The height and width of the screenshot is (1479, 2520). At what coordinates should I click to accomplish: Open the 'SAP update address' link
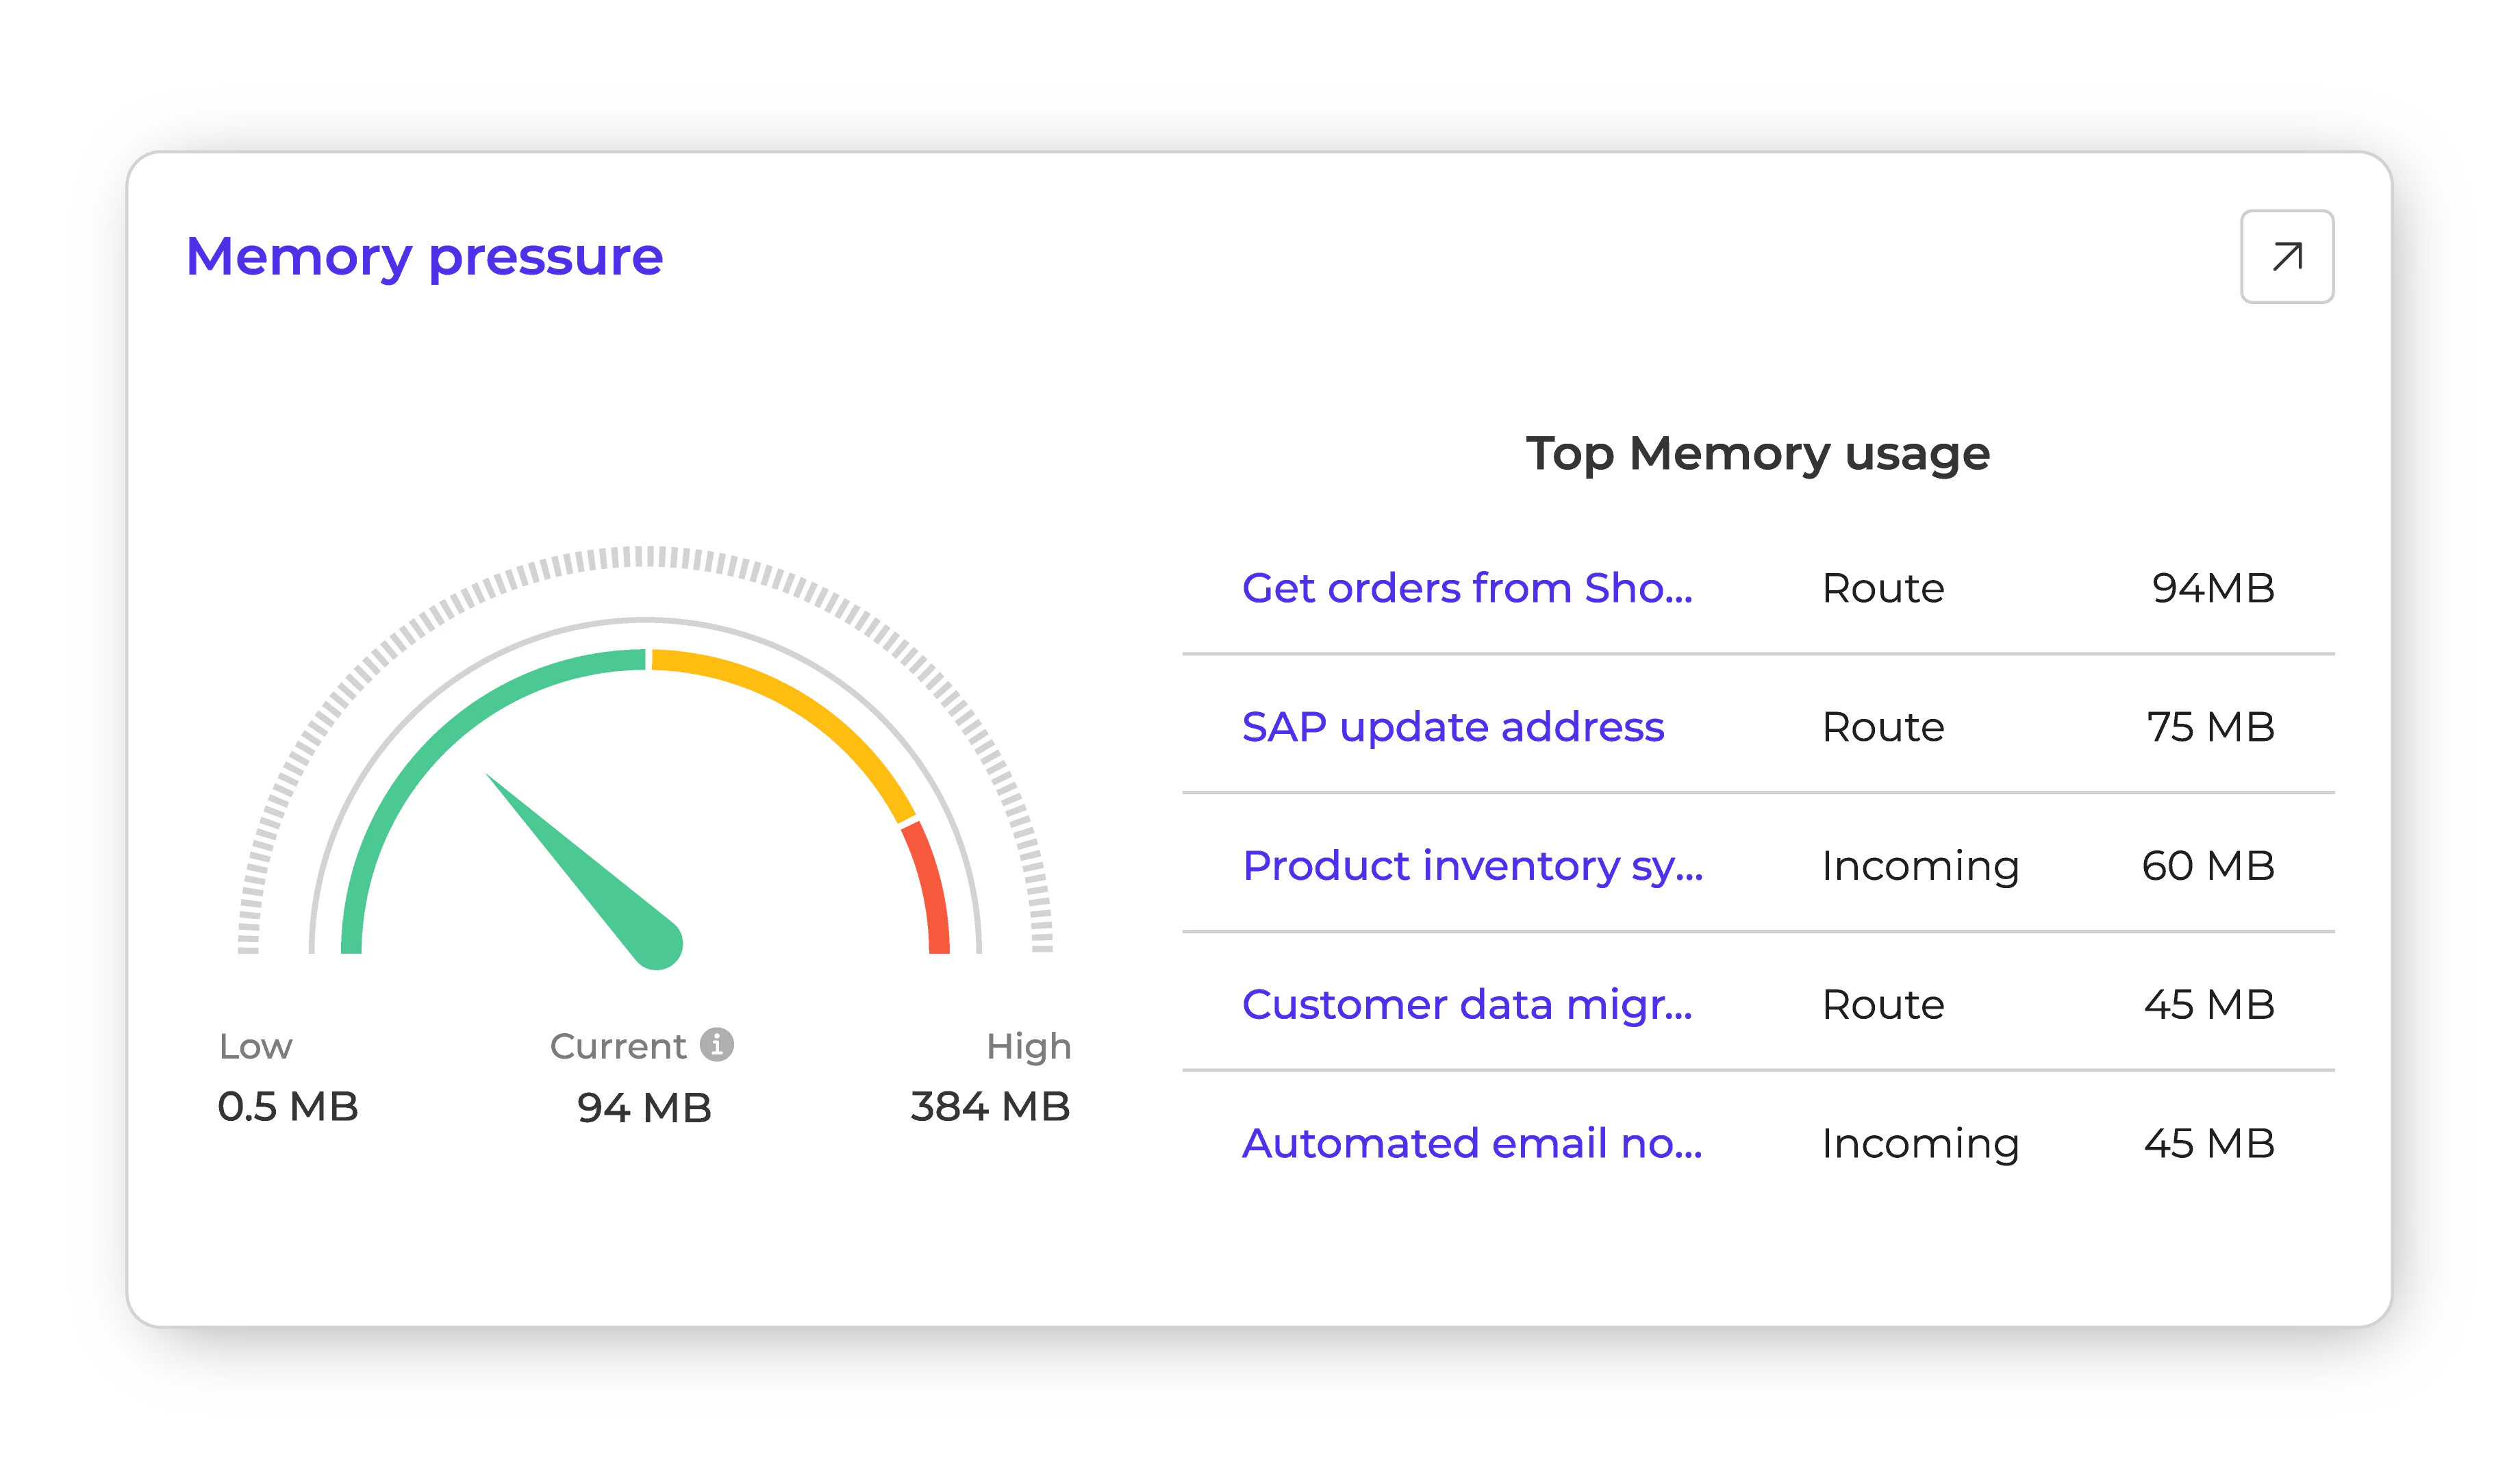coord(1452,727)
